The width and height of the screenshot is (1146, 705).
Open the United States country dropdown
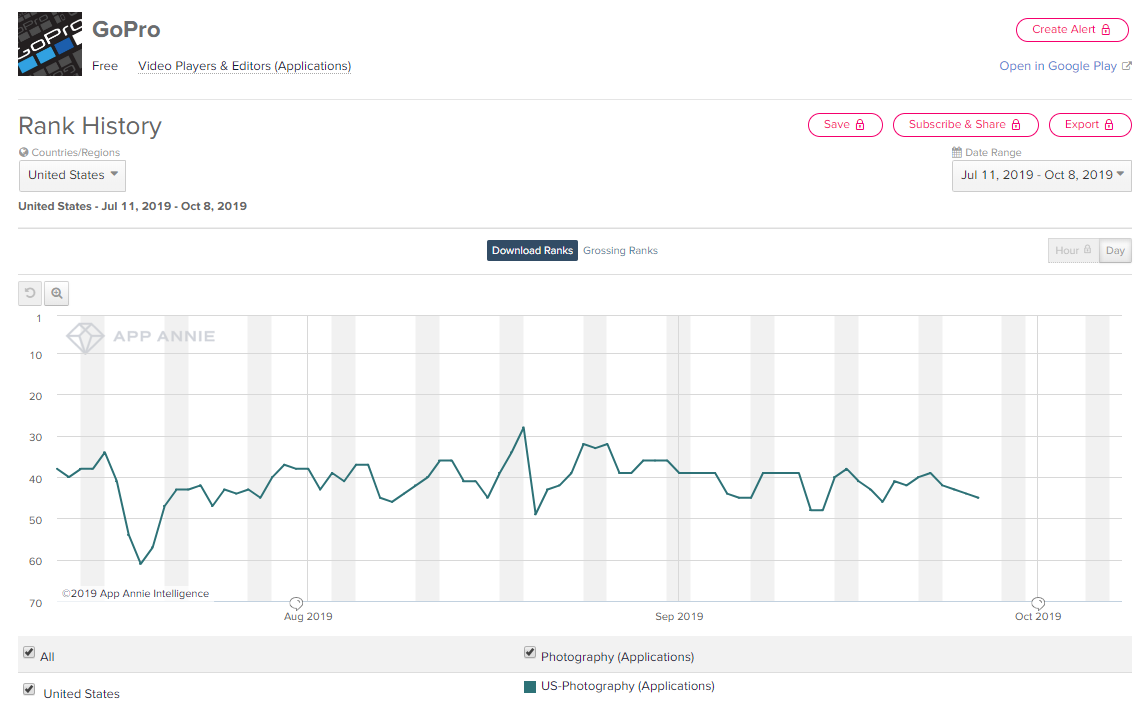(x=72, y=175)
